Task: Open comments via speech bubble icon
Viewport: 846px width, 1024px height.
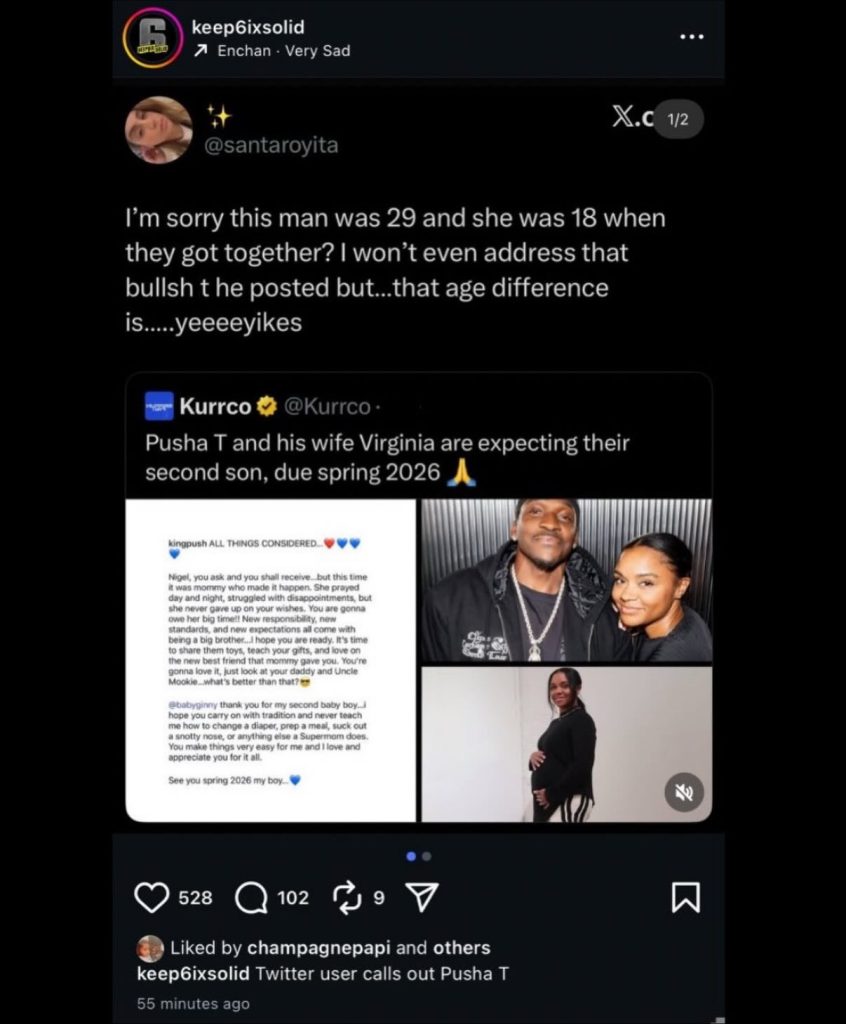Action: [252, 898]
